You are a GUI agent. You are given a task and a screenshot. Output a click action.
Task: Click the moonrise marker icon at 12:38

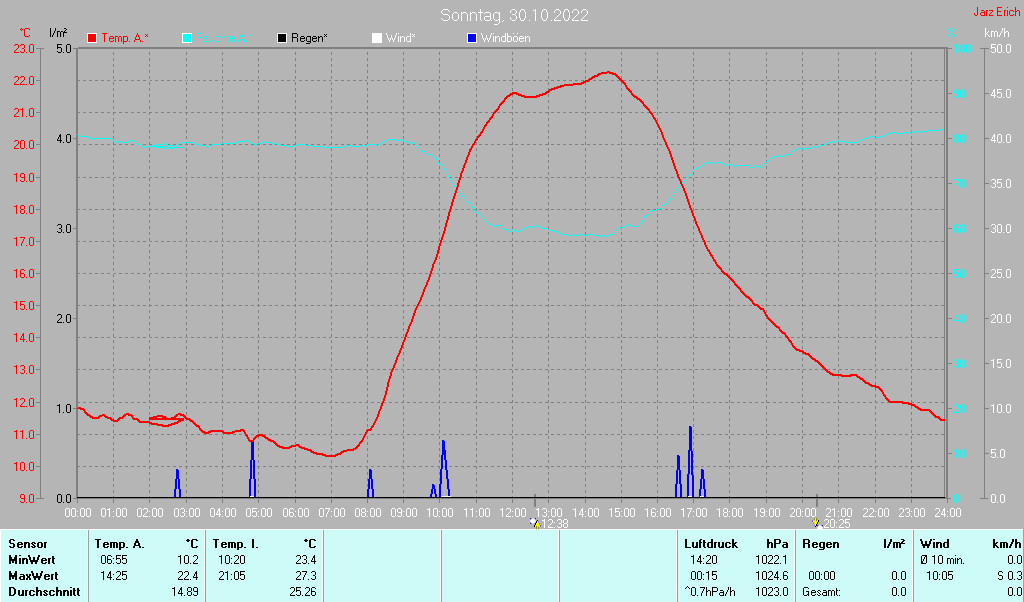(536, 523)
